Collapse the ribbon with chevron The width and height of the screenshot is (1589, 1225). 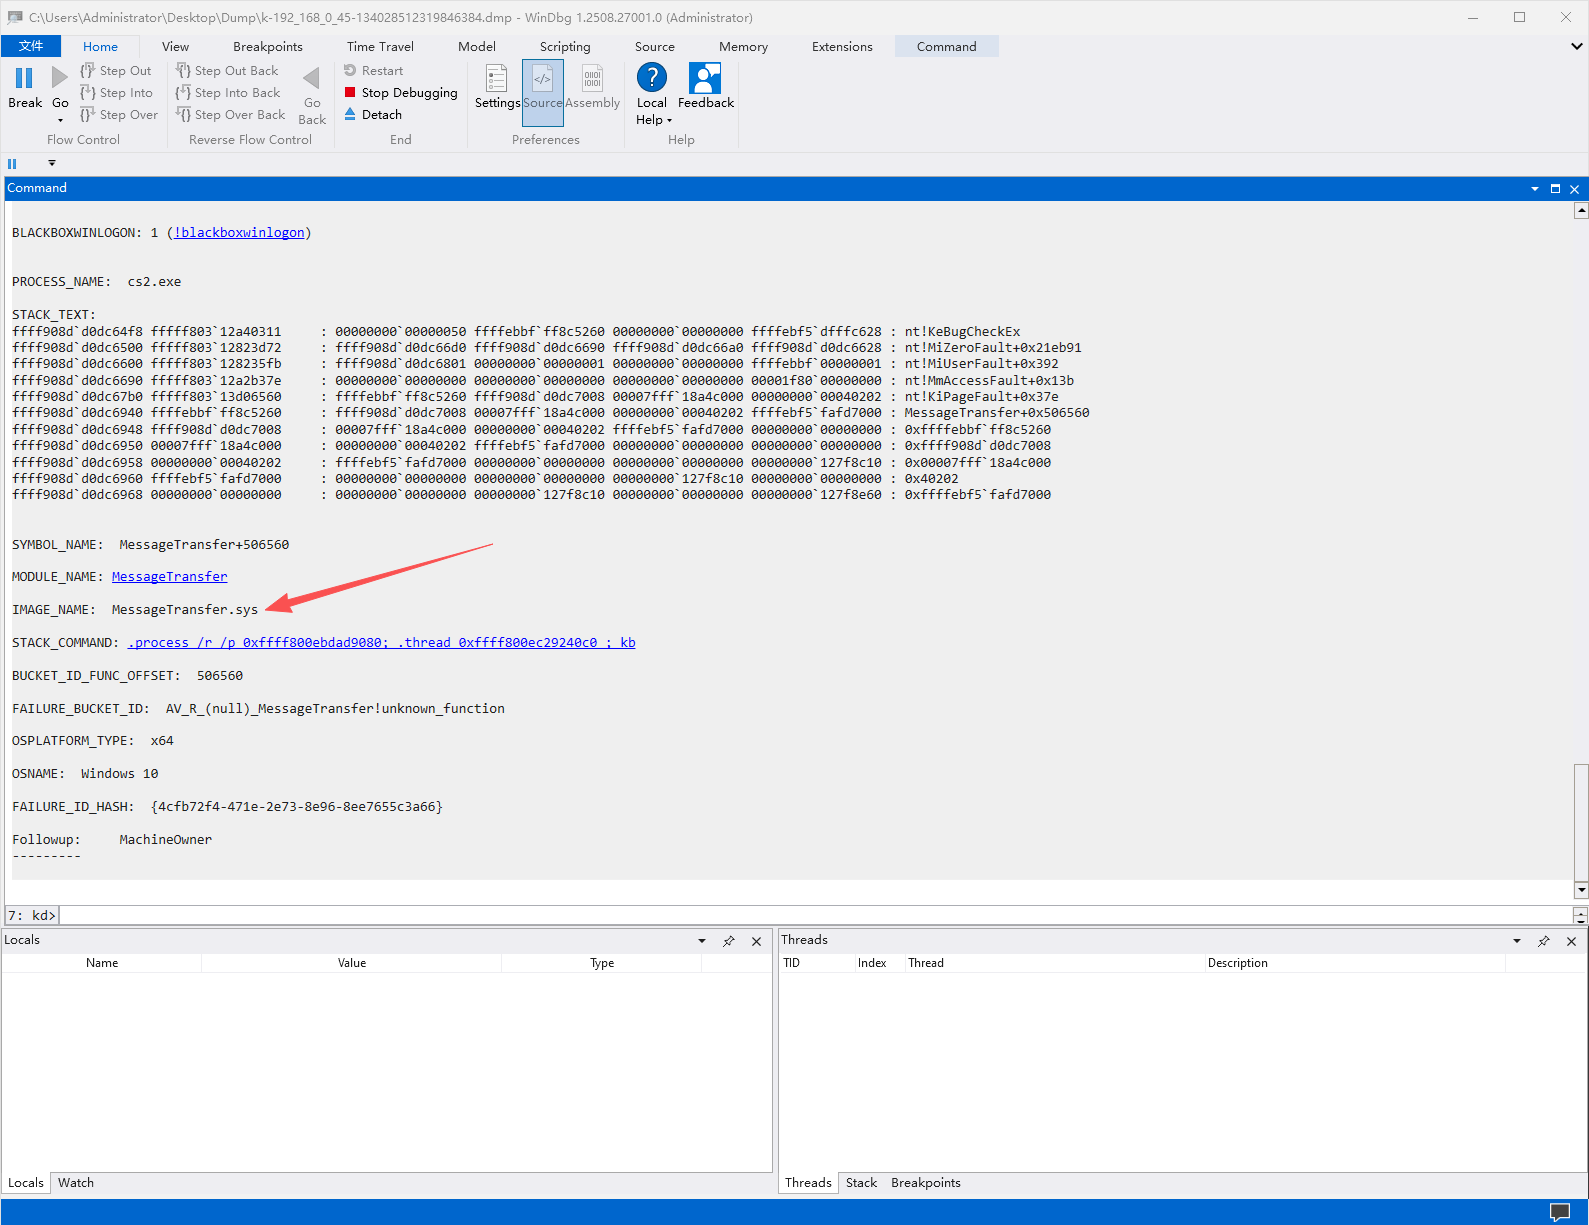point(1576,47)
